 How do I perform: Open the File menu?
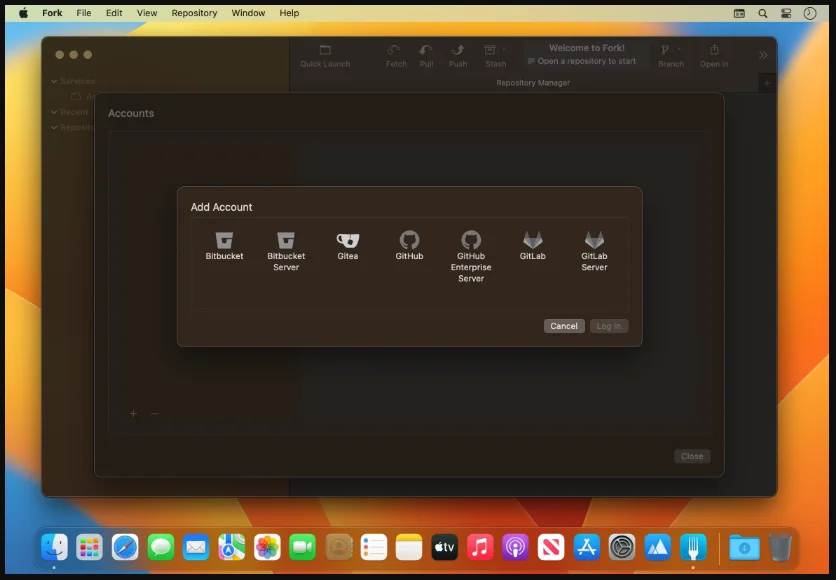tap(84, 13)
